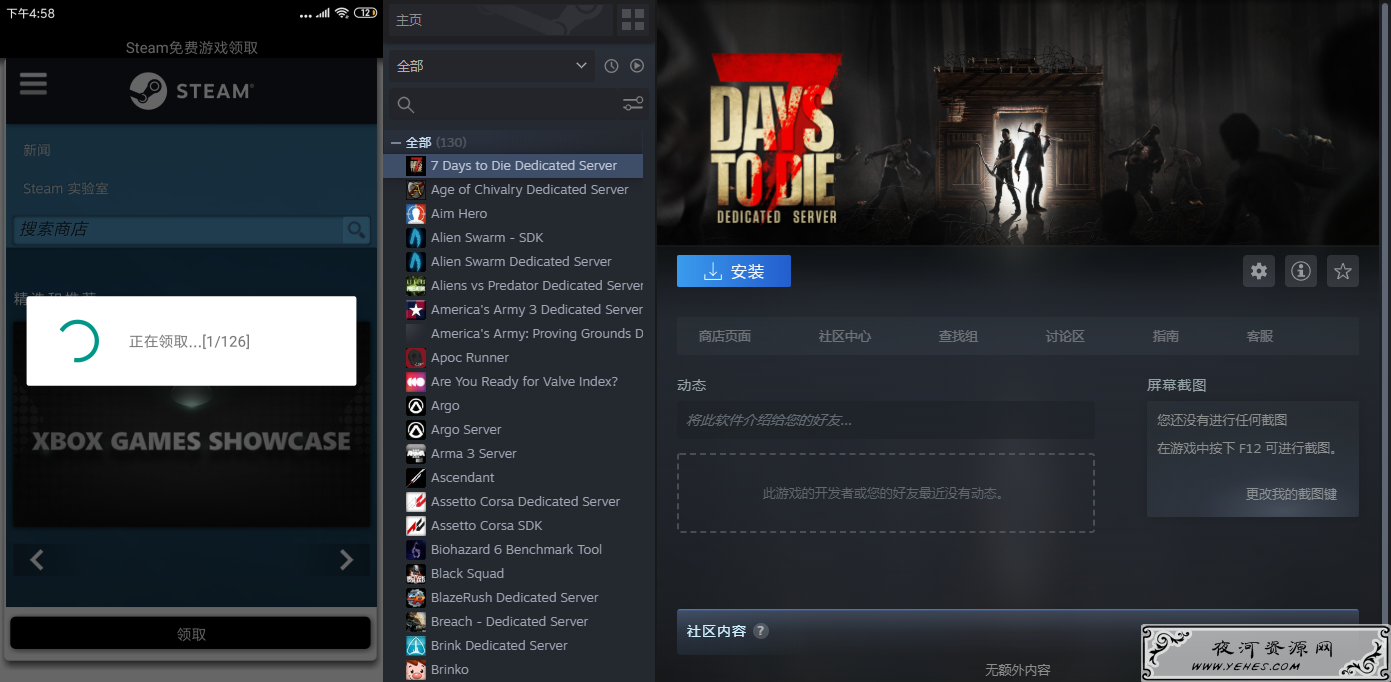Image resolution: width=1391 pixels, height=682 pixels.
Task: Click the blue 安装 install button
Action: click(734, 271)
